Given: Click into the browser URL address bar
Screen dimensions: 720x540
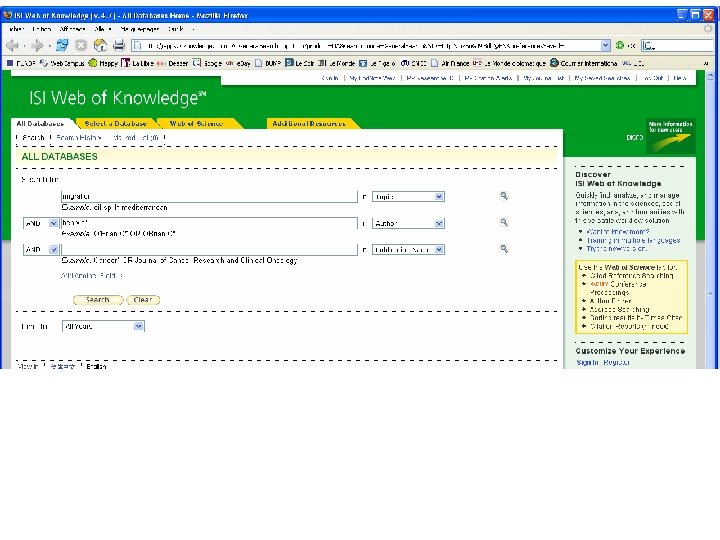Looking at the screenshot, I should coord(366,45).
